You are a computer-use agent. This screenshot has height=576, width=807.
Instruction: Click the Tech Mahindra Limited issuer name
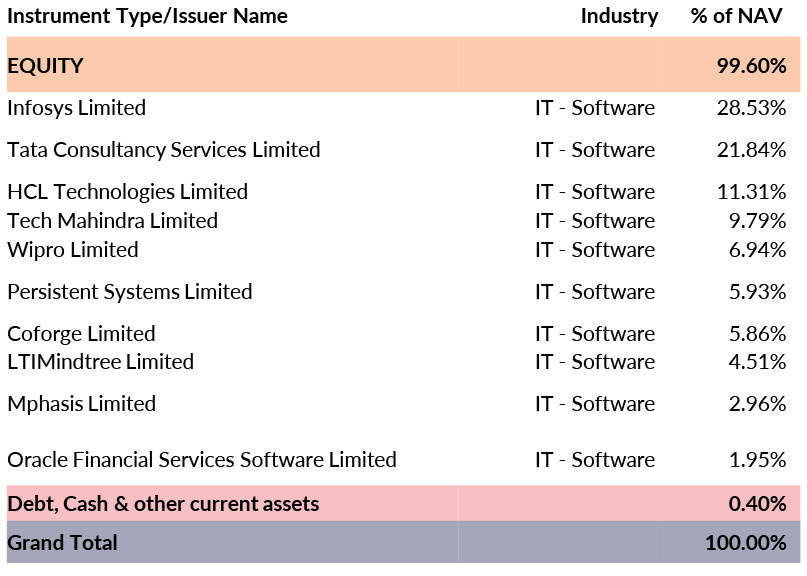pos(112,221)
